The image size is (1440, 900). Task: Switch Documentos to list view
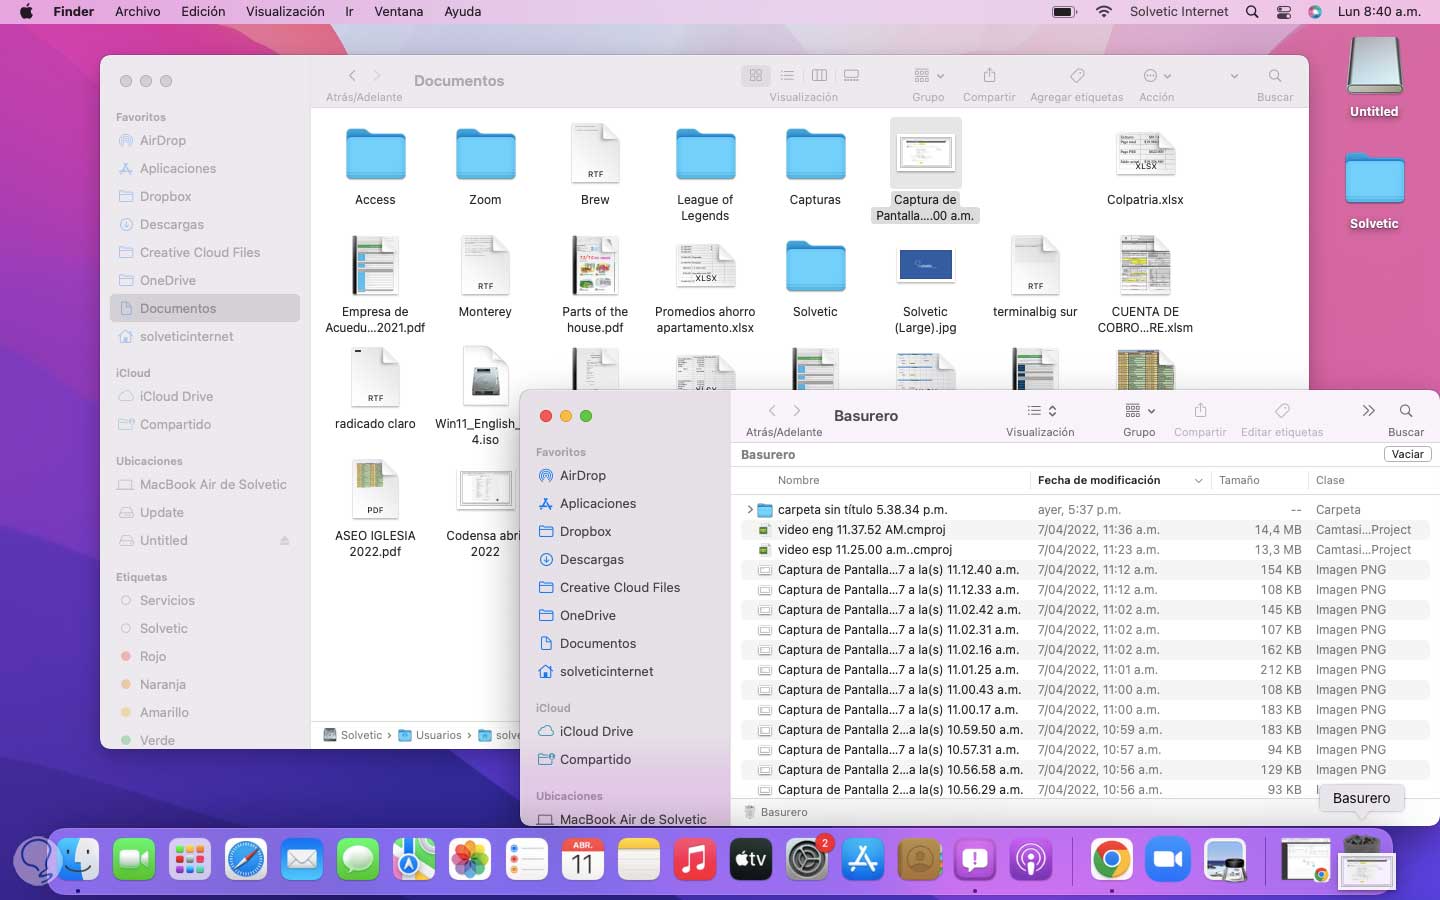tap(787, 76)
